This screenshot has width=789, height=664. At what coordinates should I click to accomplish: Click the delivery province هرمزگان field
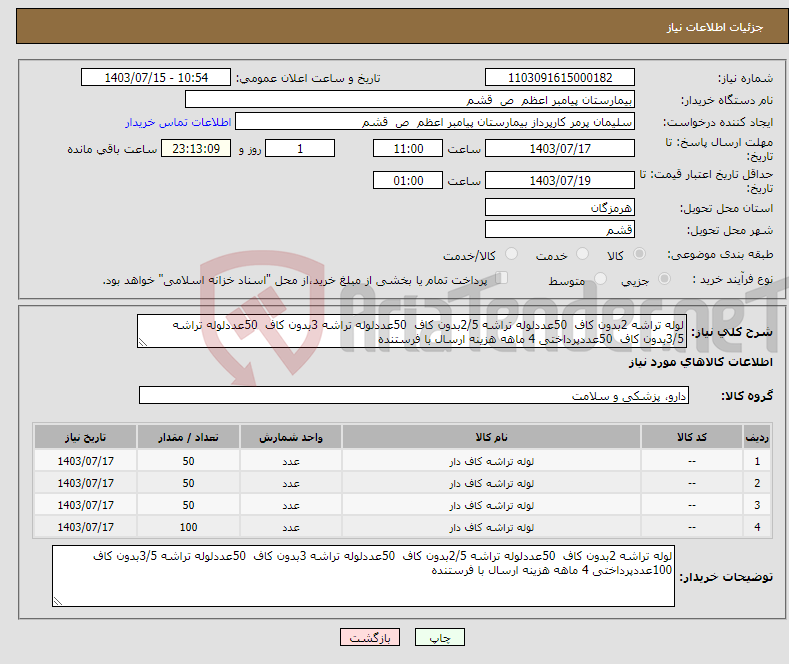pyautogui.click(x=560, y=207)
